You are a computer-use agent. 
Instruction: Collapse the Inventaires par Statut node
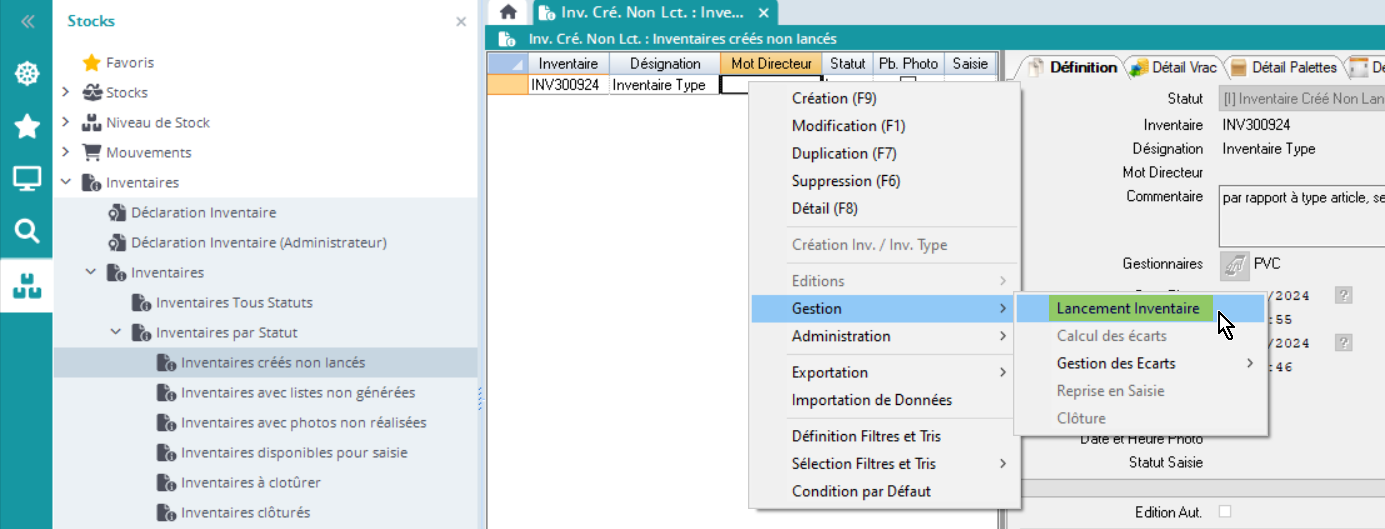click(116, 333)
